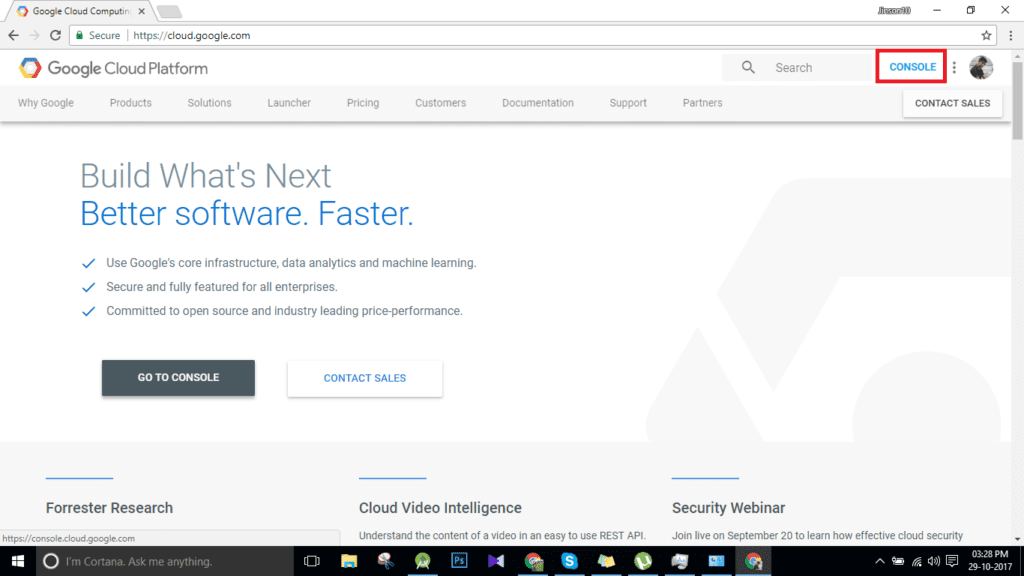Screen dimensions: 1024x576
Task: Bookmark the page with the star icon
Action: coord(986,35)
